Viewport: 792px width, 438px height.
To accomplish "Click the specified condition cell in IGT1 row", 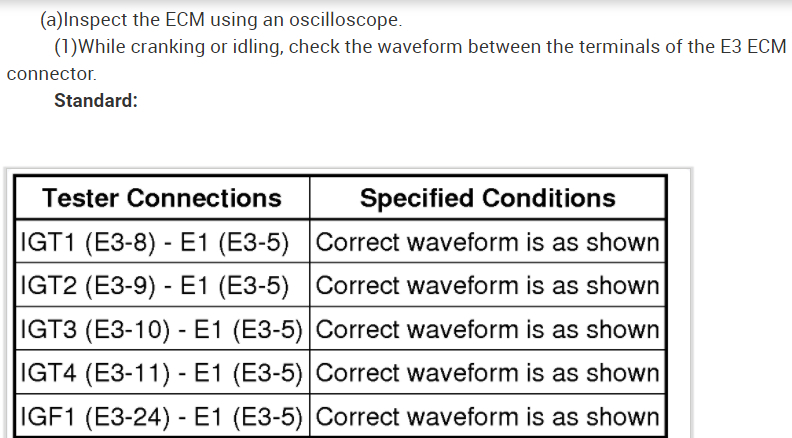I will click(487, 242).
